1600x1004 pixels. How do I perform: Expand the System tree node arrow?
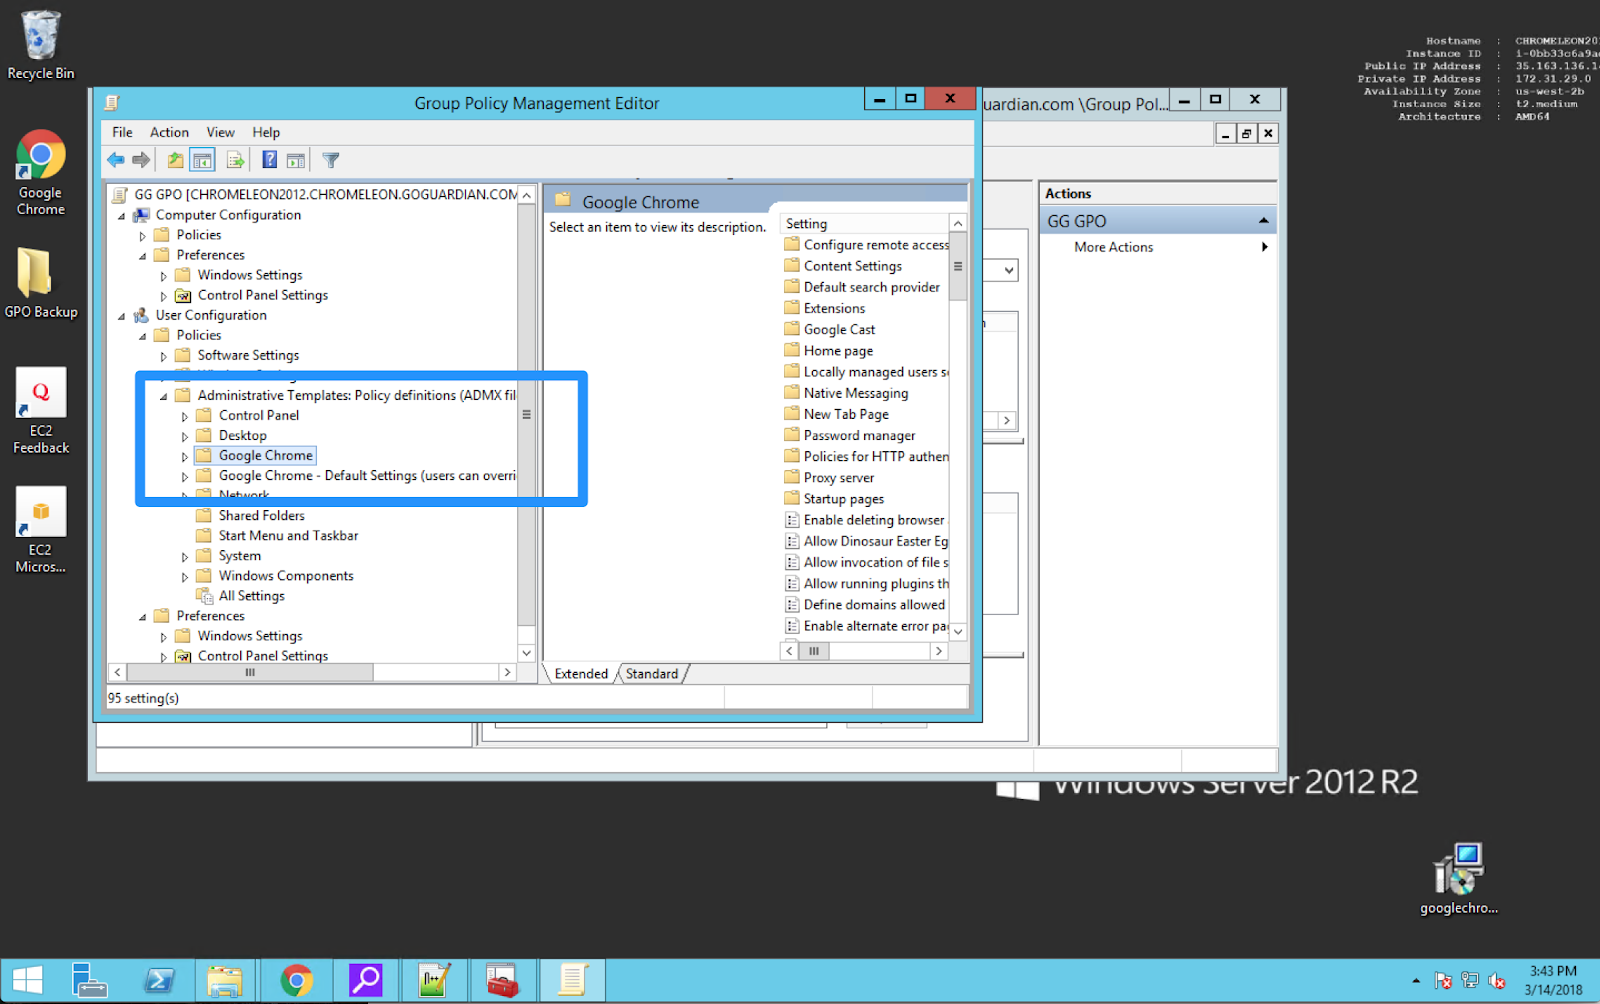(185, 557)
